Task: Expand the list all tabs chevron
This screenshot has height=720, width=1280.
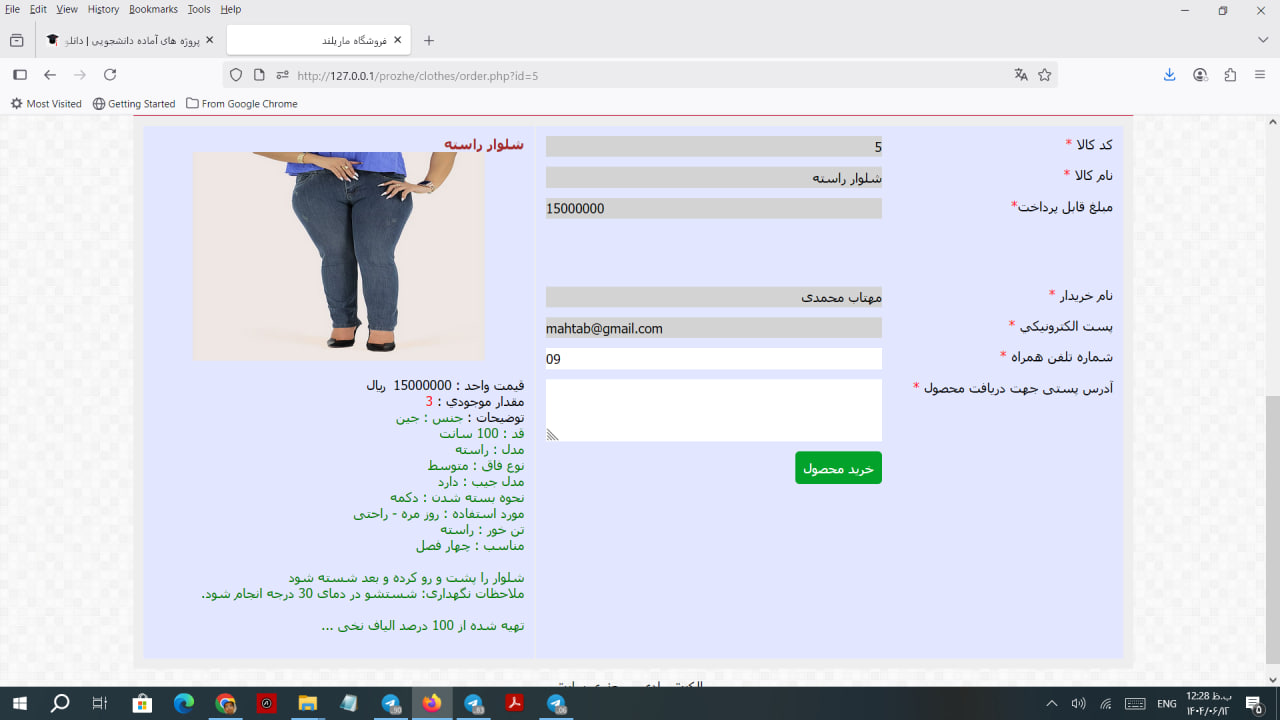Action: (x=1263, y=40)
